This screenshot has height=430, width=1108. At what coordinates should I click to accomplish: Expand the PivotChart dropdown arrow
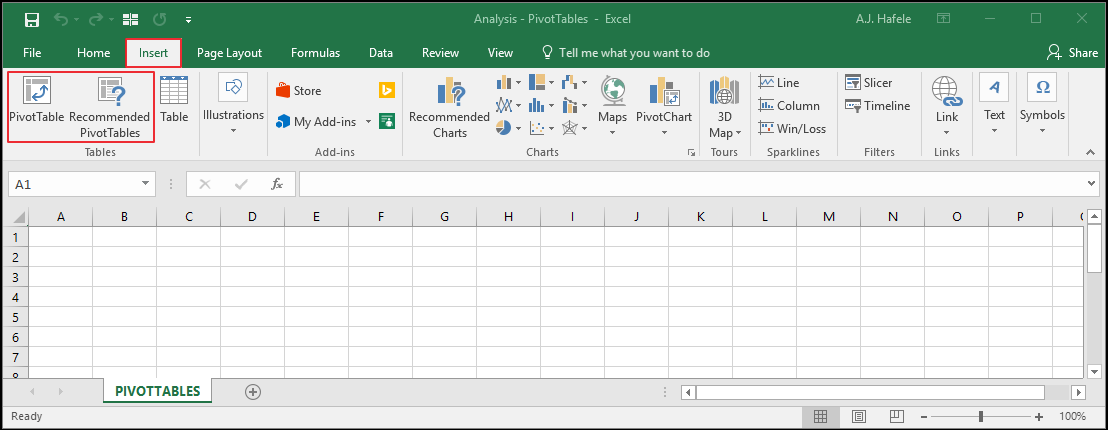tap(664, 132)
